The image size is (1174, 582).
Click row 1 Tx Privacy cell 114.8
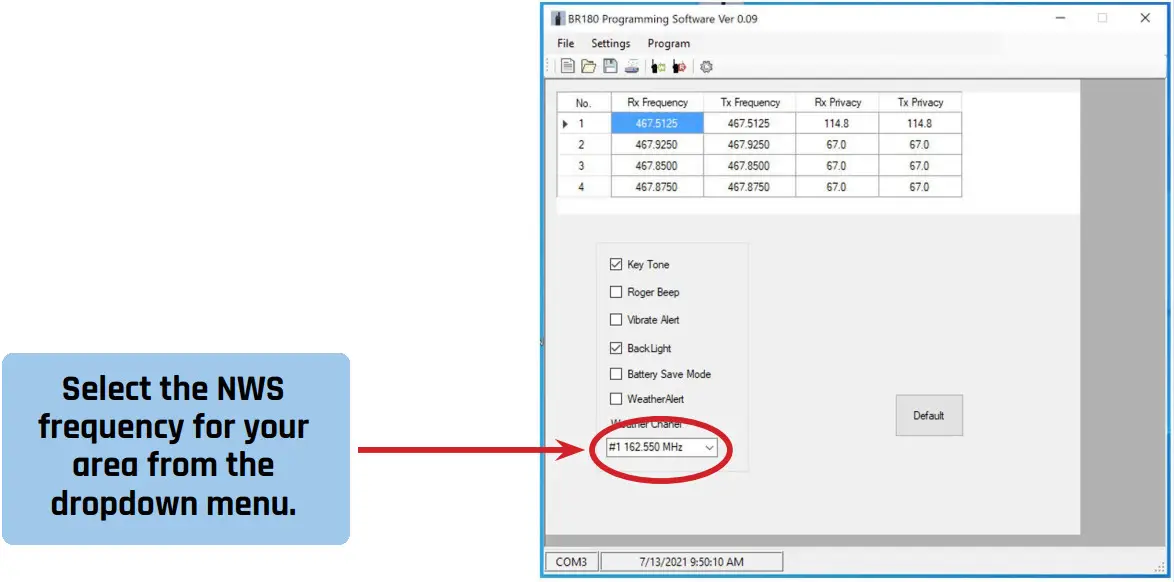click(x=920, y=124)
